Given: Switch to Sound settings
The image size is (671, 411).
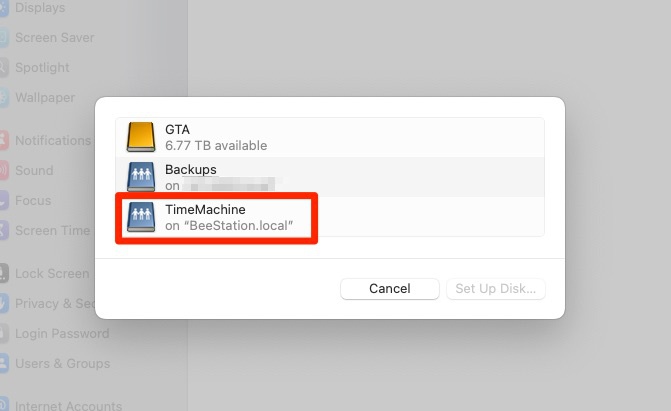Looking at the screenshot, I should [x=34, y=171].
